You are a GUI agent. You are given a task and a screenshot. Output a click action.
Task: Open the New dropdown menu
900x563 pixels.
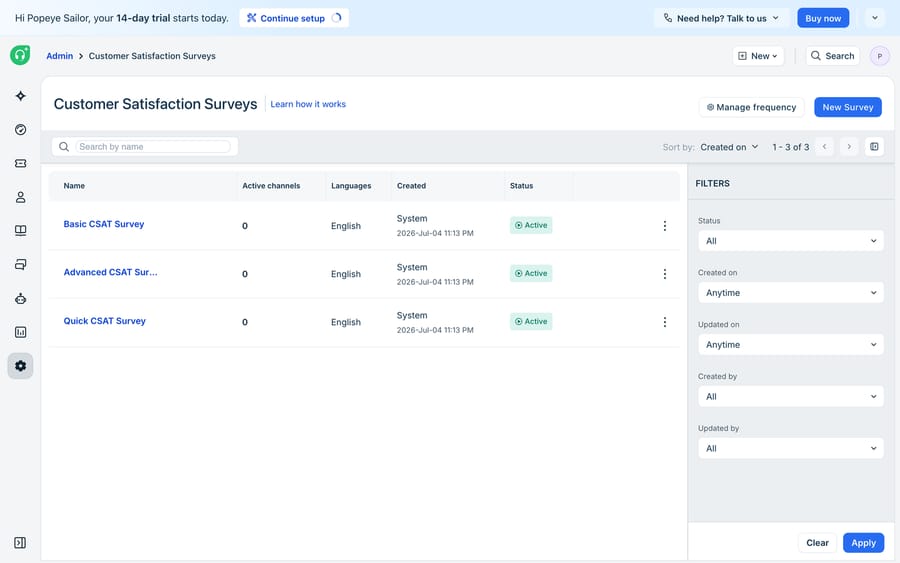[x=758, y=56]
